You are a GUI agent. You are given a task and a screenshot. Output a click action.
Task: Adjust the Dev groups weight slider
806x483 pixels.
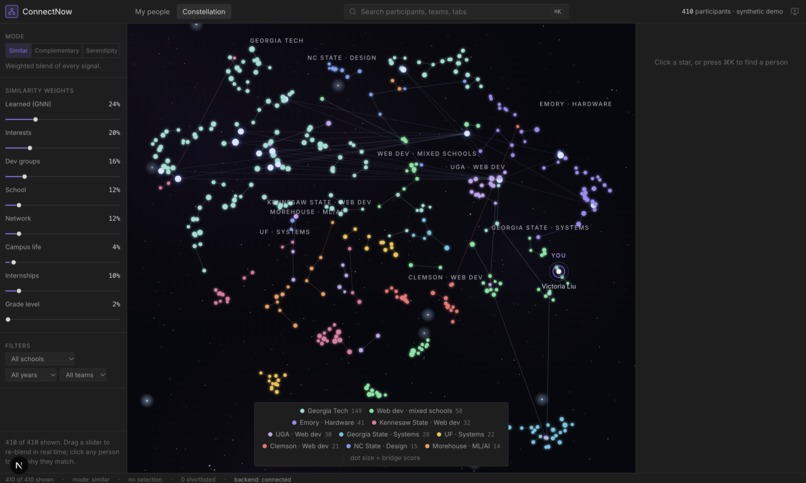pos(63,177)
